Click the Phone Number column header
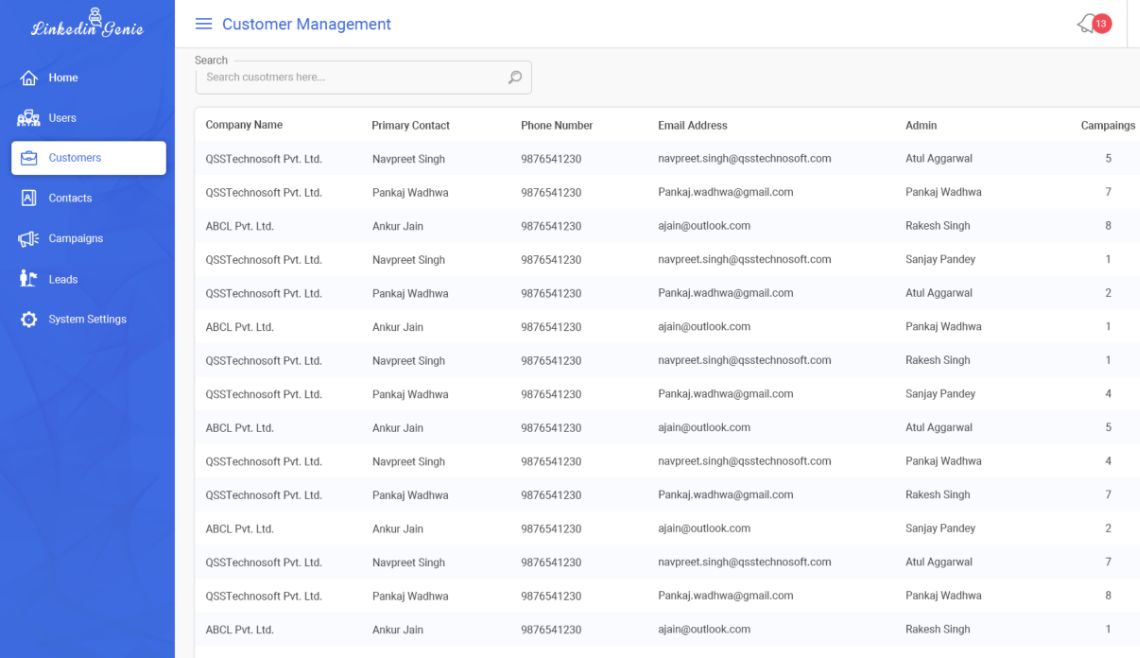Image resolution: width=1140 pixels, height=658 pixels. pos(556,125)
